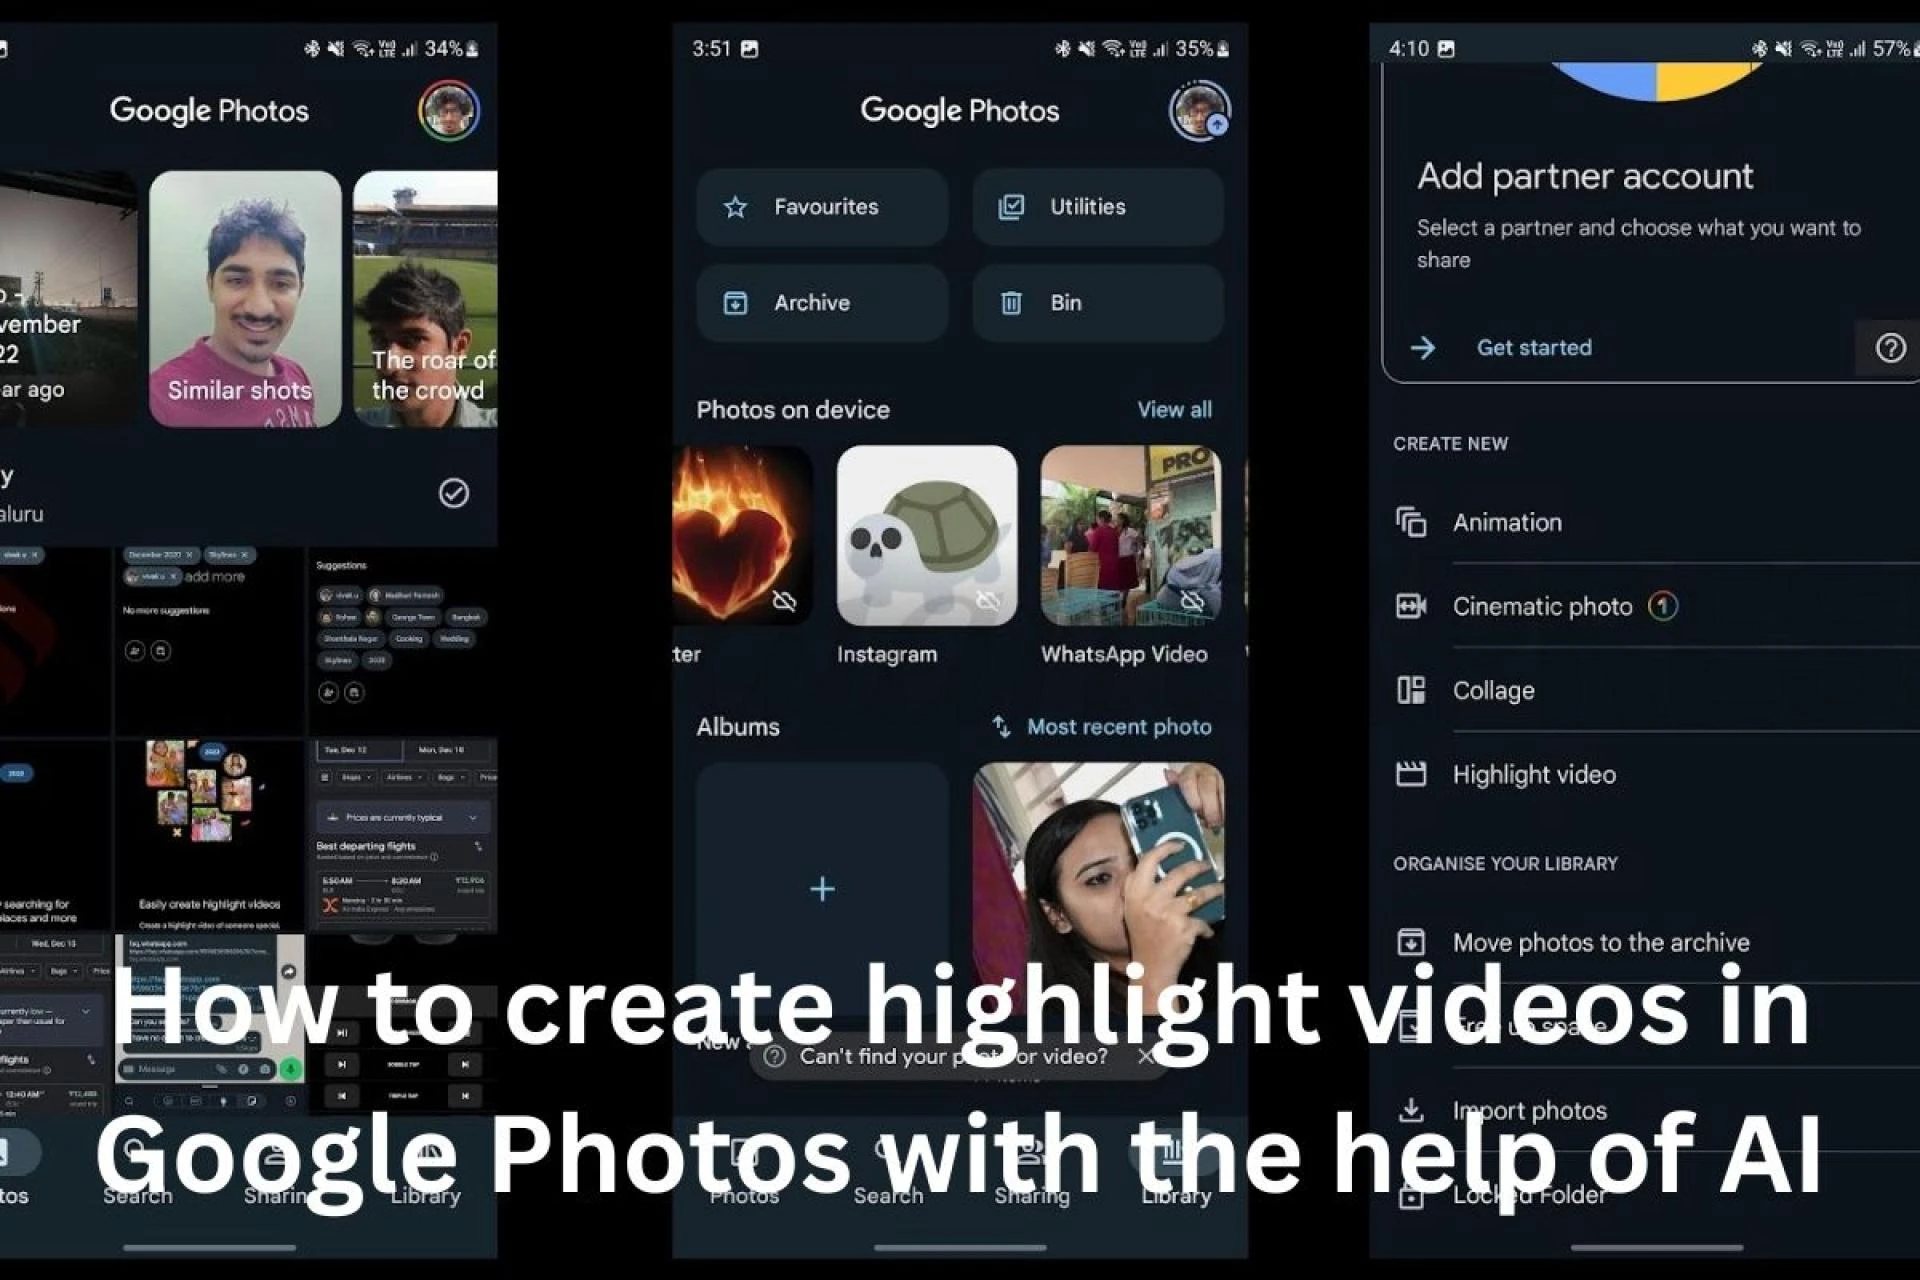1920x1280 pixels.
Task: Tap Get started for partner account
Action: click(1533, 348)
